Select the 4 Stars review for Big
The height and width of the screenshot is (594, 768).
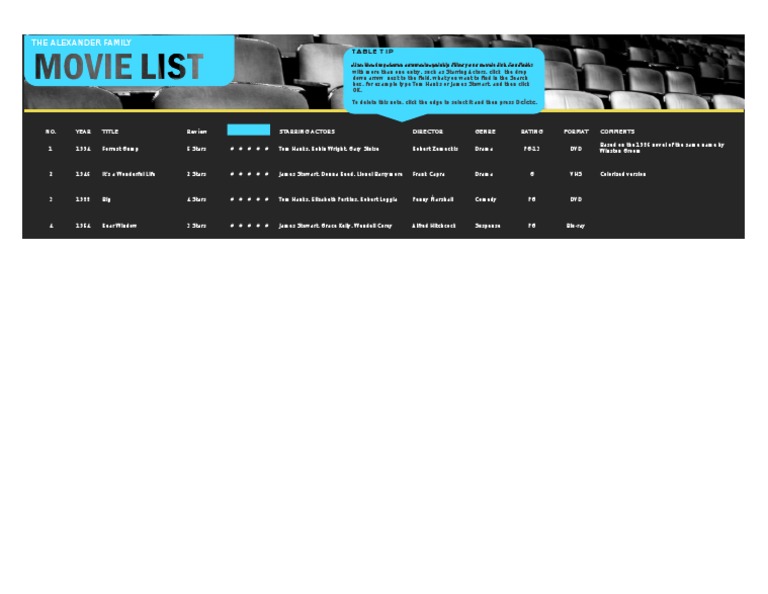(196, 200)
